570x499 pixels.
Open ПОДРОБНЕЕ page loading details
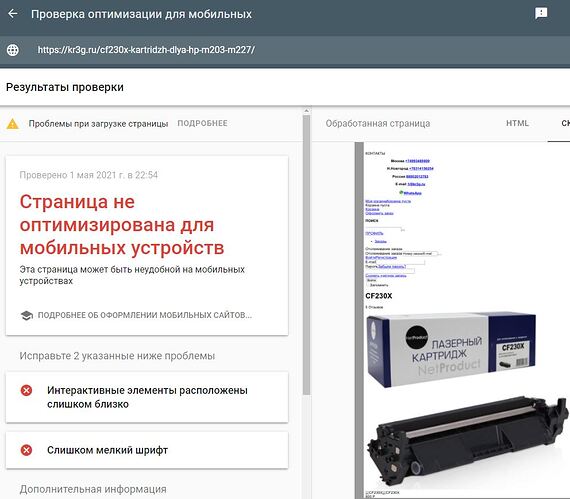point(202,124)
